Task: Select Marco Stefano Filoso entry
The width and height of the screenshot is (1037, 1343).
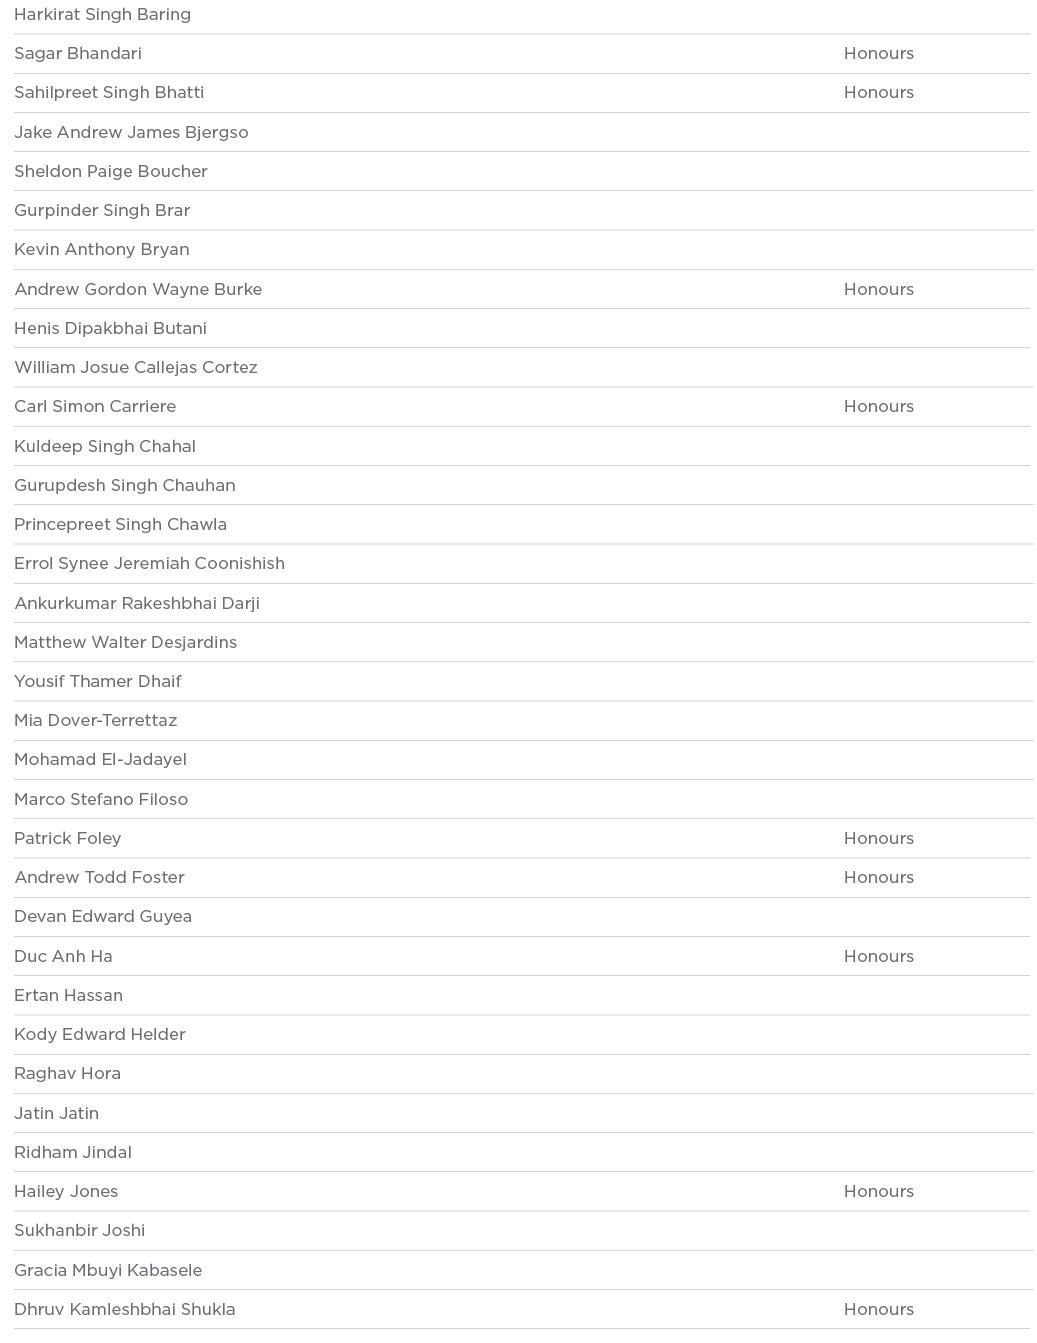Action: pyautogui.click(x=101, y=799)
